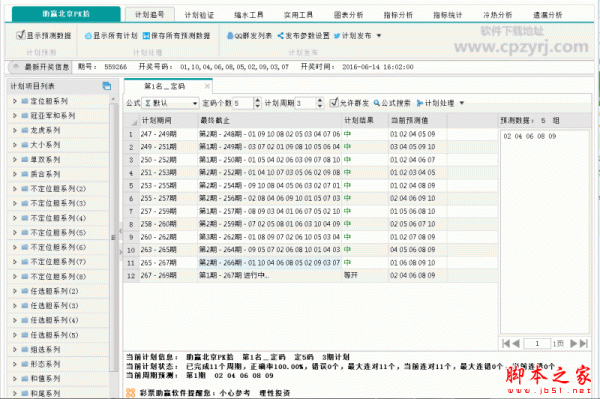This screenshot has width=600, height=399.
Task: Go to first page of prediction data
Action: point(506,344)
